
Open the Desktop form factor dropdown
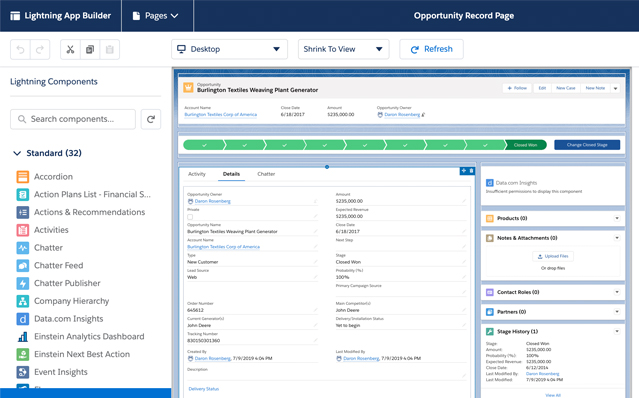point(229,49)
